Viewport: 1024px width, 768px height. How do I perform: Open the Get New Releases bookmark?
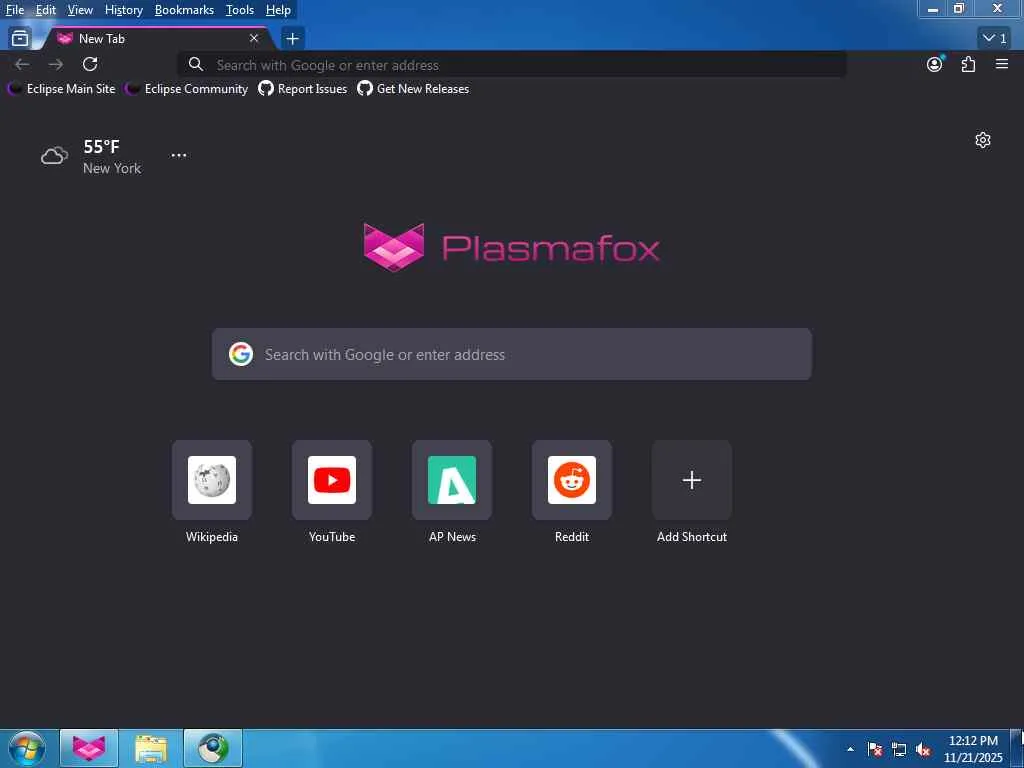tap(413, 89)
